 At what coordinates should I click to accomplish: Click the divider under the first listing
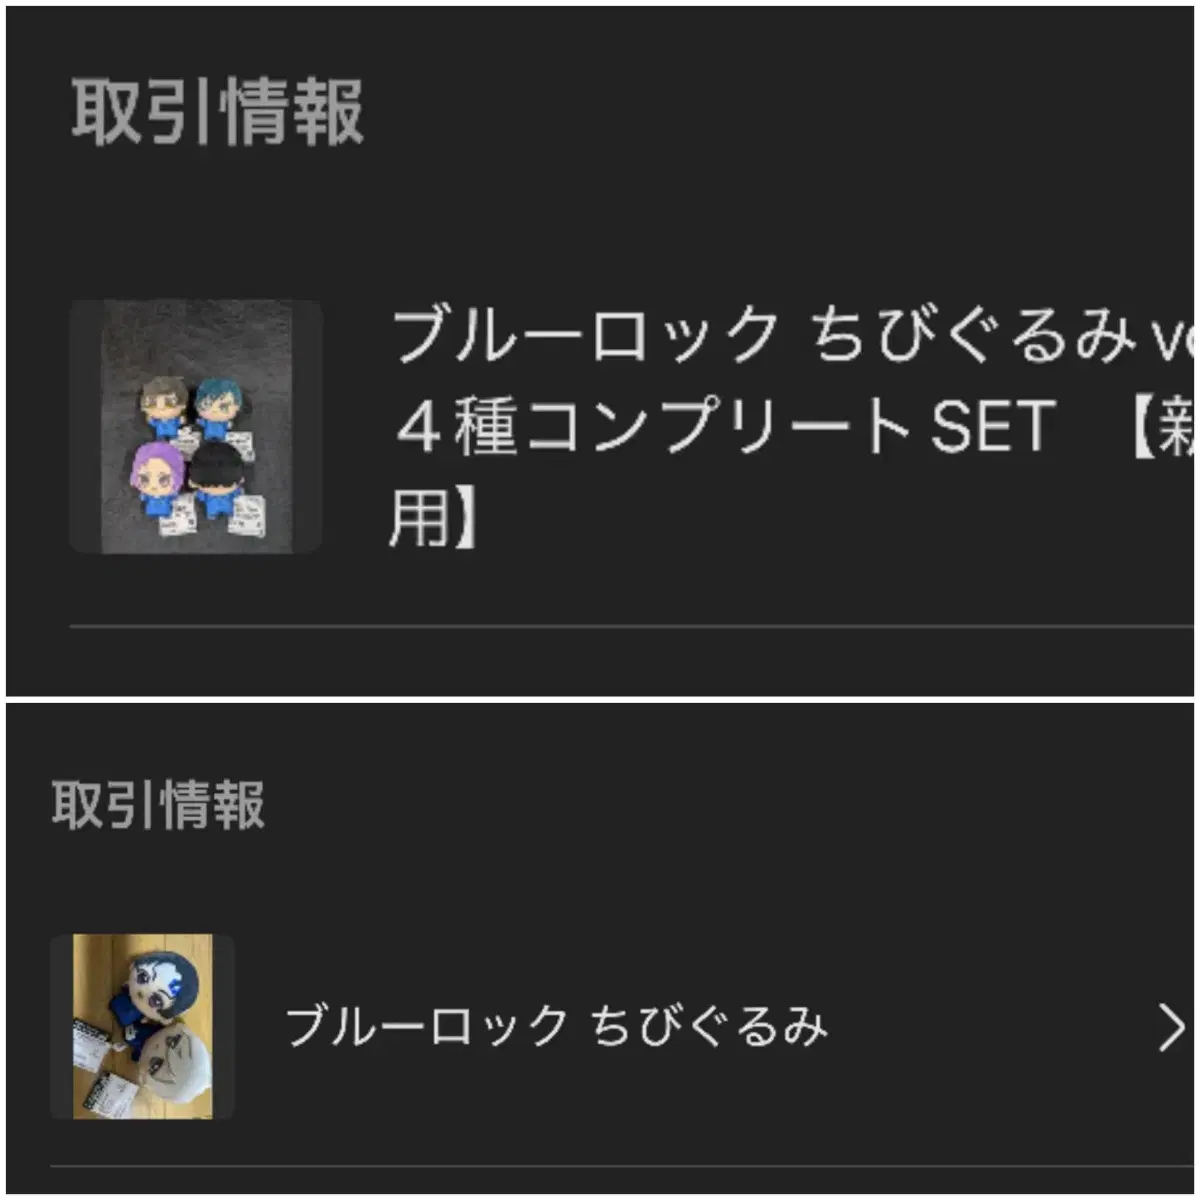click(x=632, y=627)
